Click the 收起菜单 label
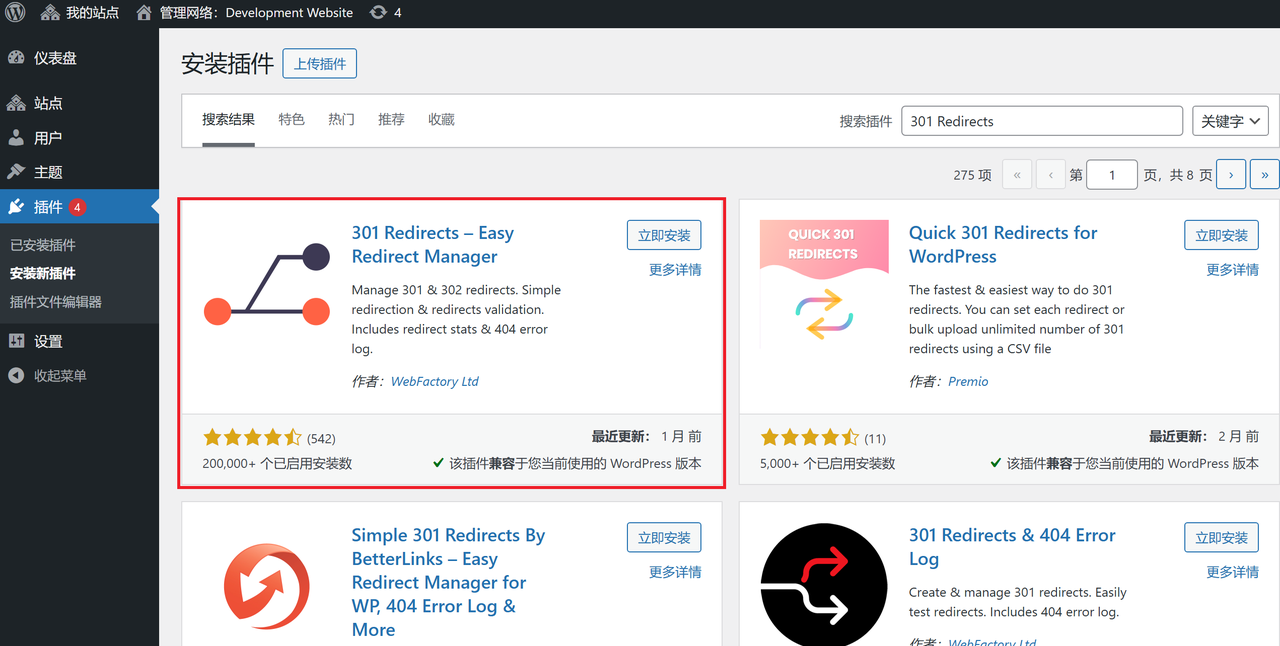Viewport: 1280px width, 646px height. (60, 376)
